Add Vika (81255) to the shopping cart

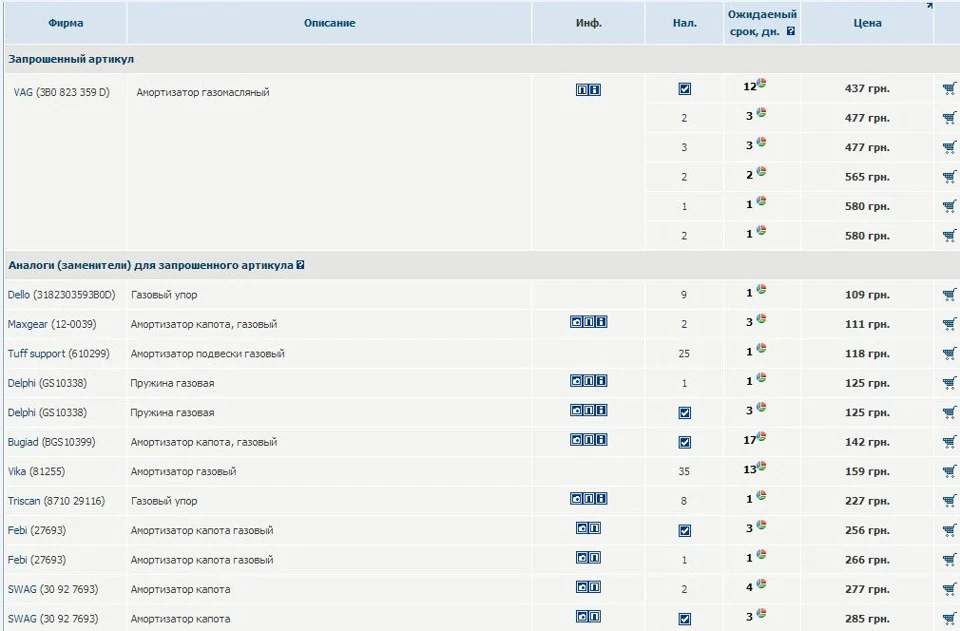949,471
